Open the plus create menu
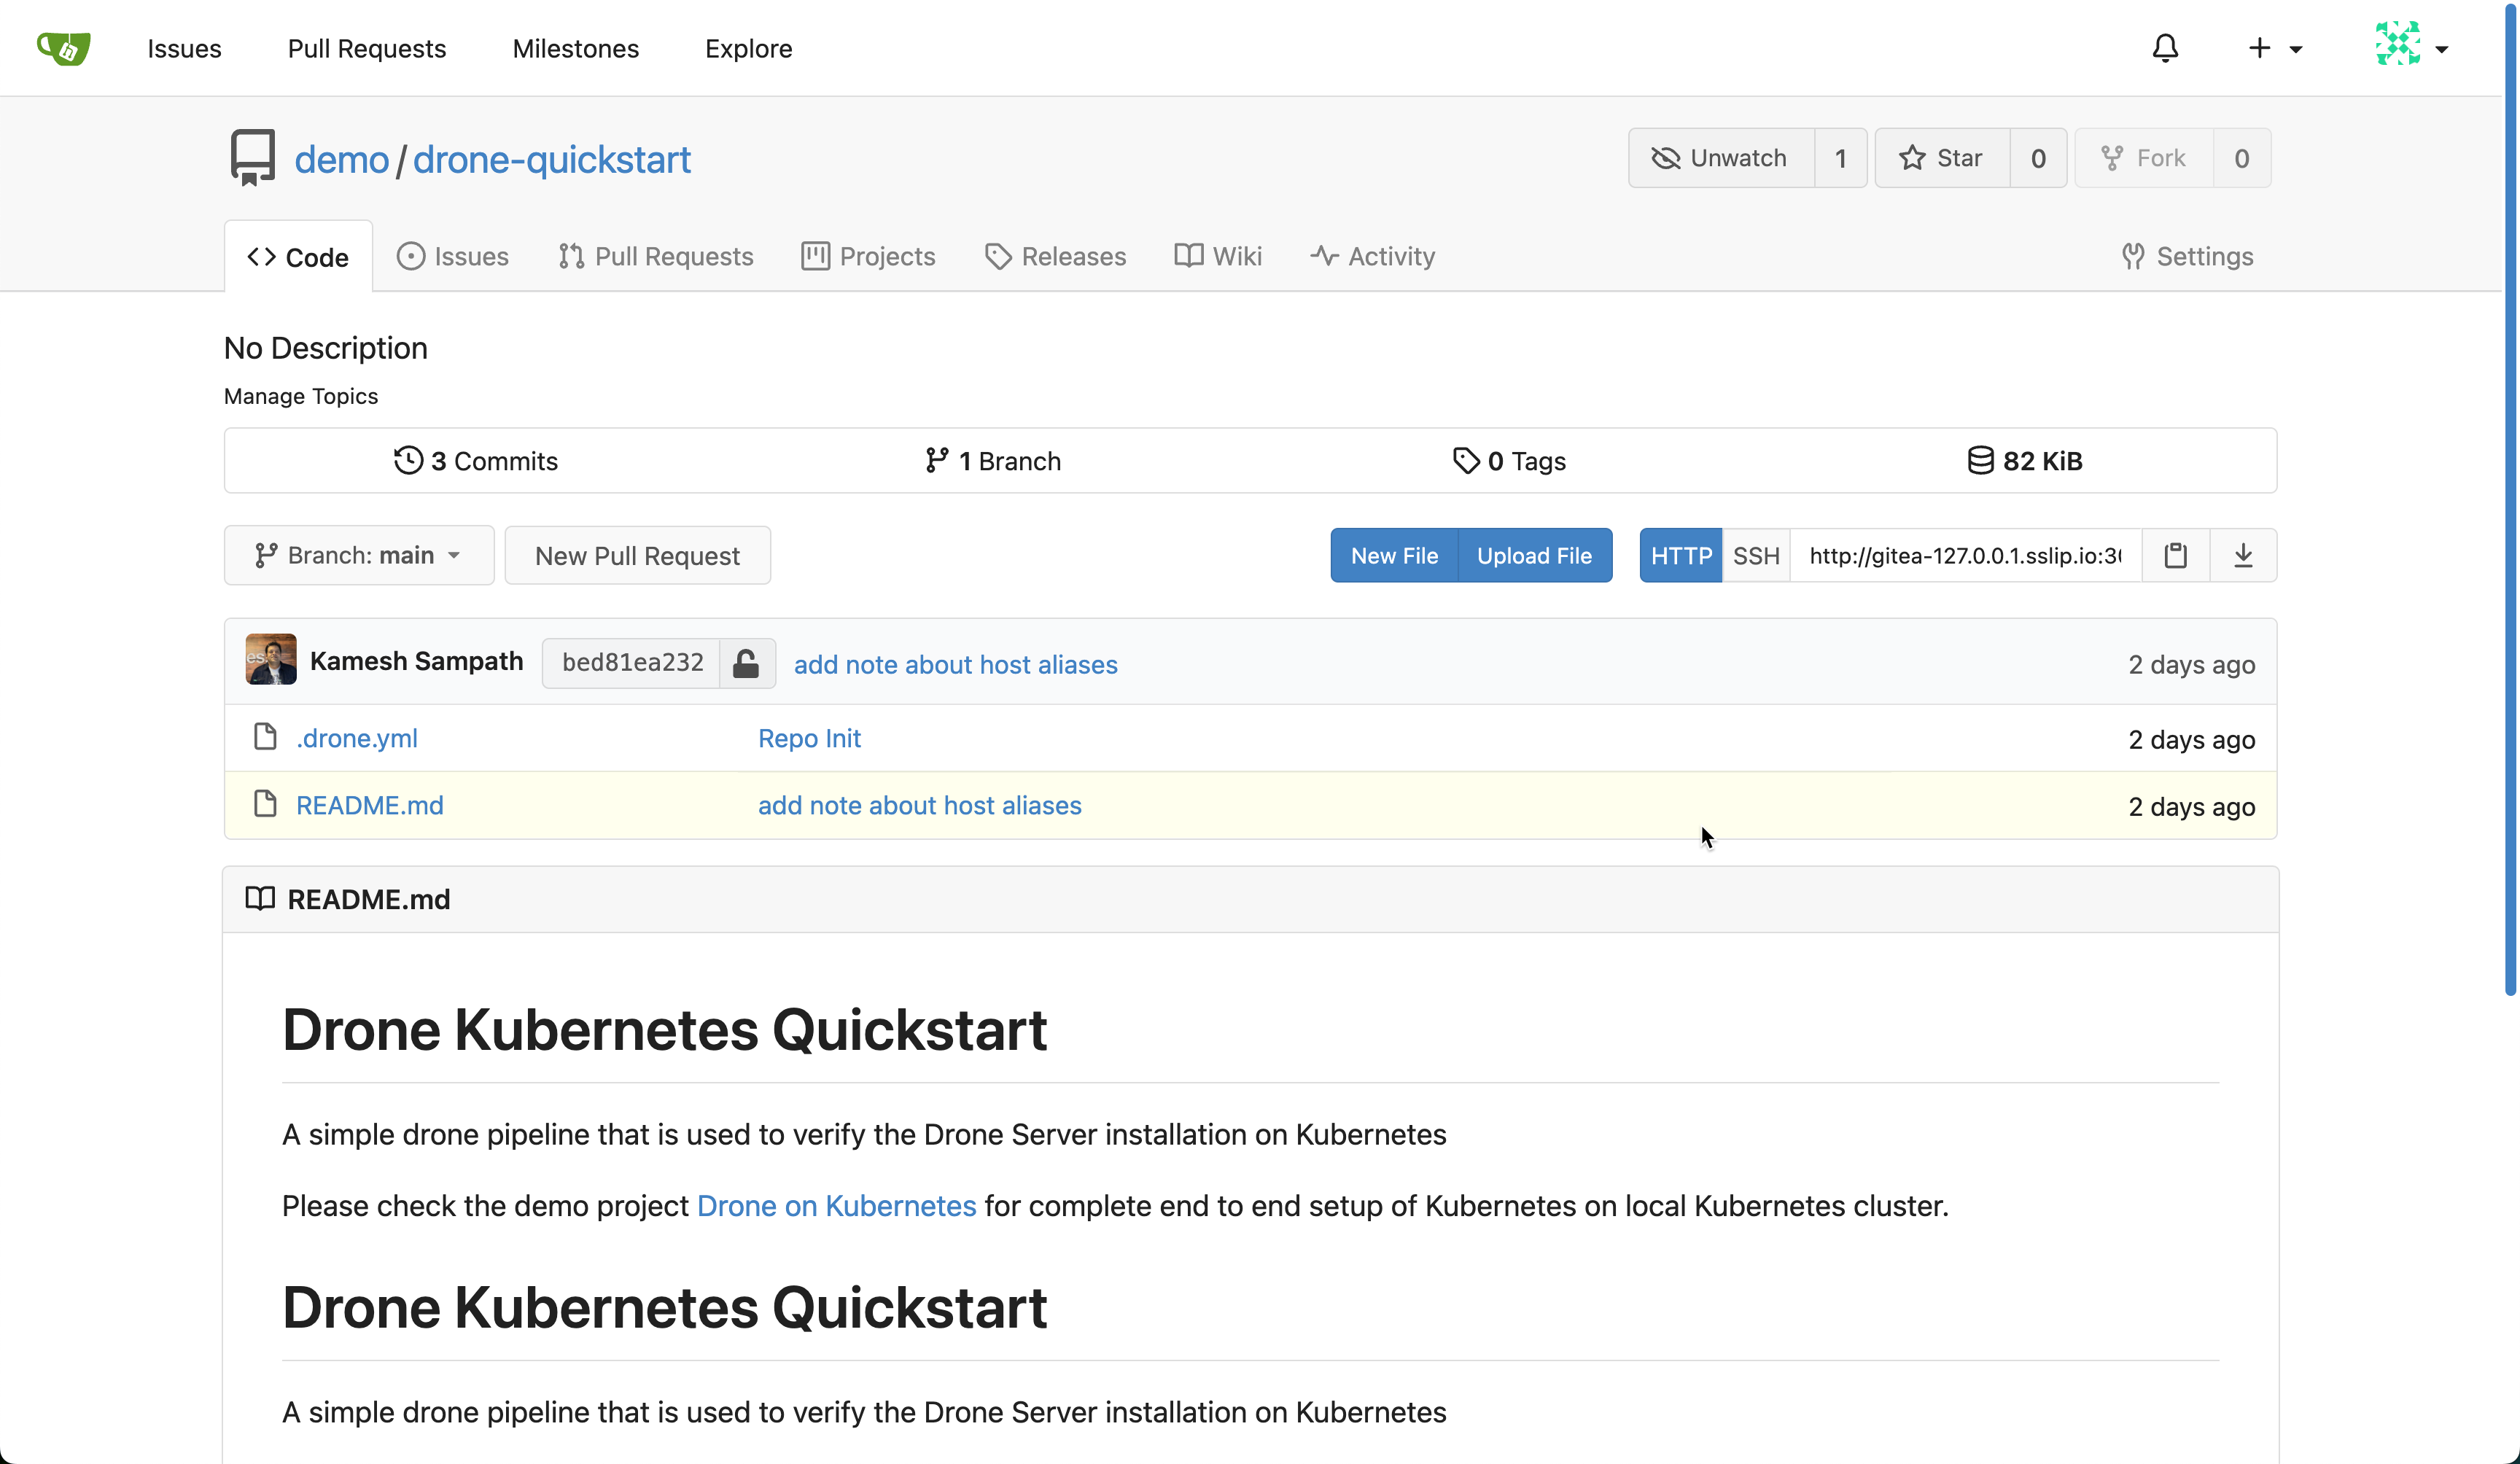The image size is (2520, 1464). (x=2274, y=48)
